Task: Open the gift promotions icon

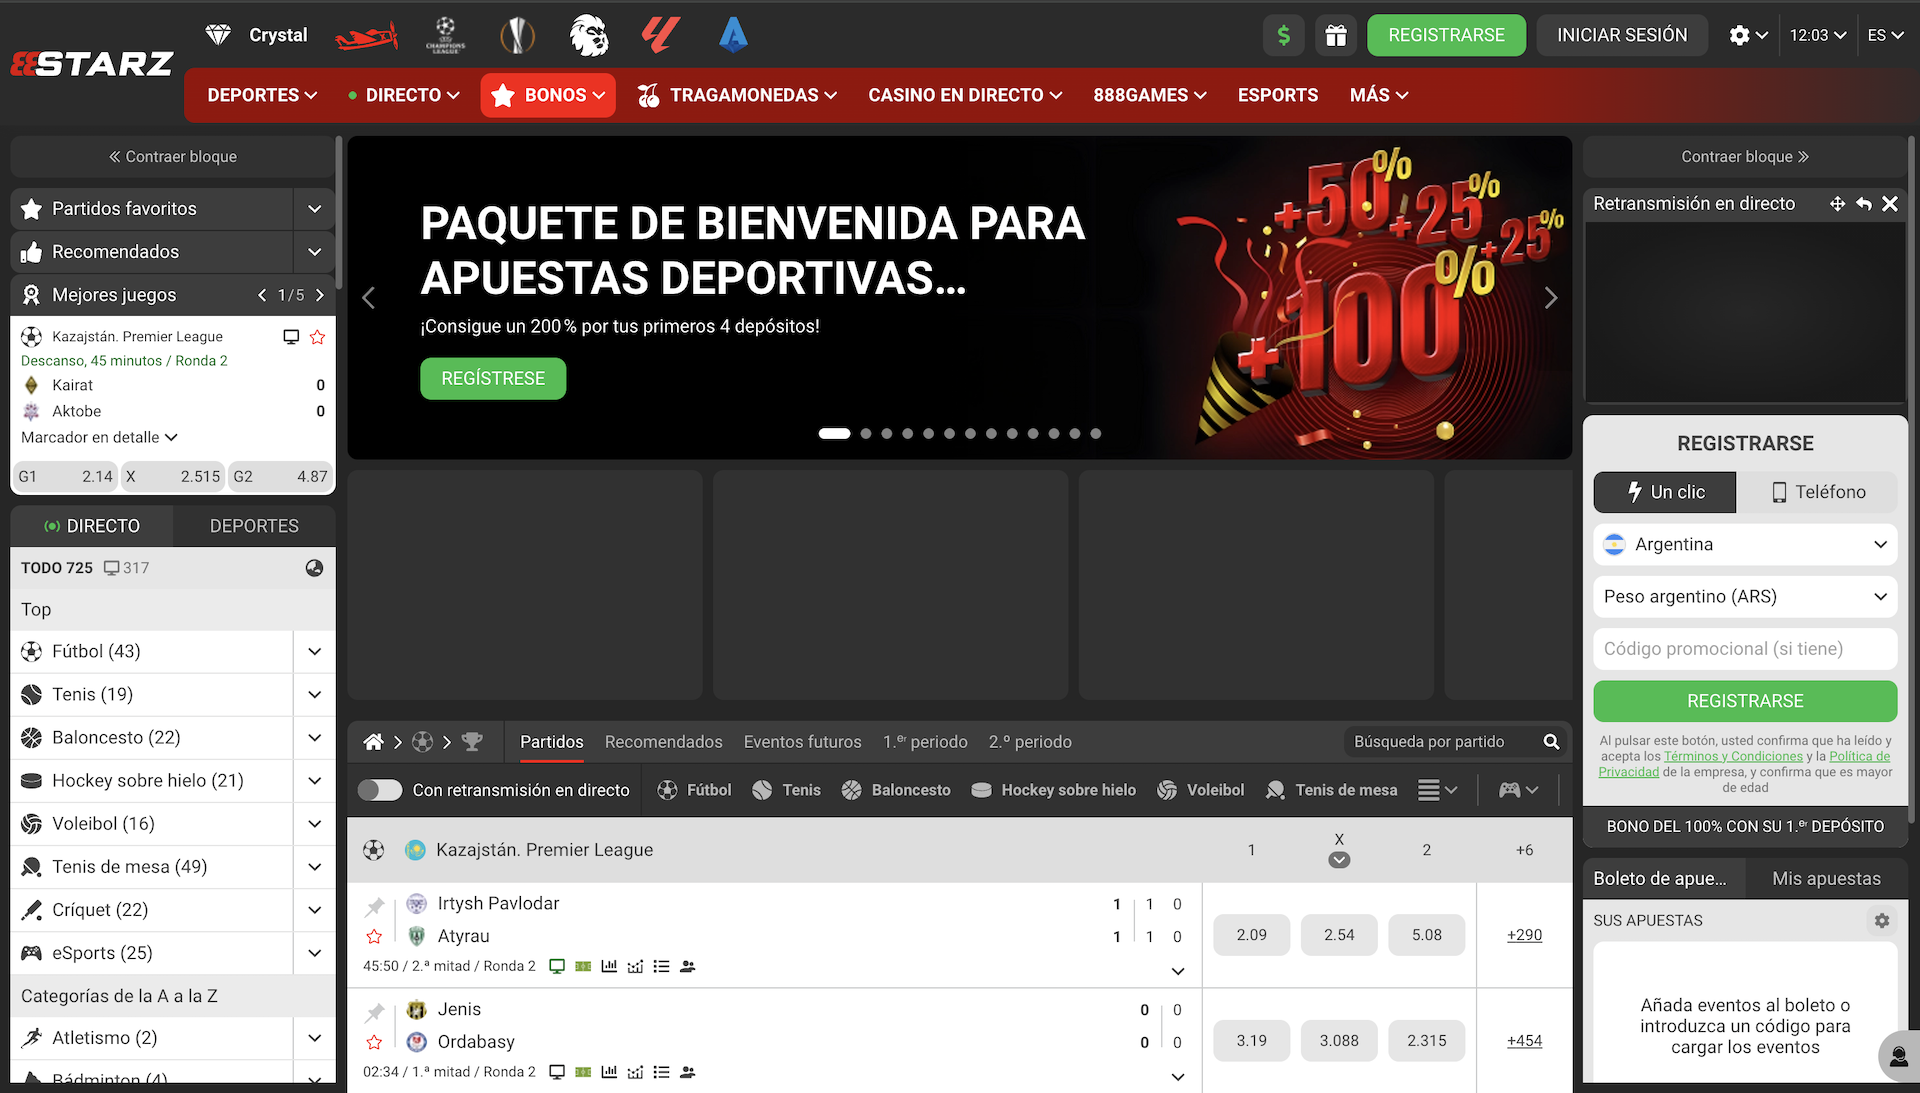Action: coord(1336,34)
